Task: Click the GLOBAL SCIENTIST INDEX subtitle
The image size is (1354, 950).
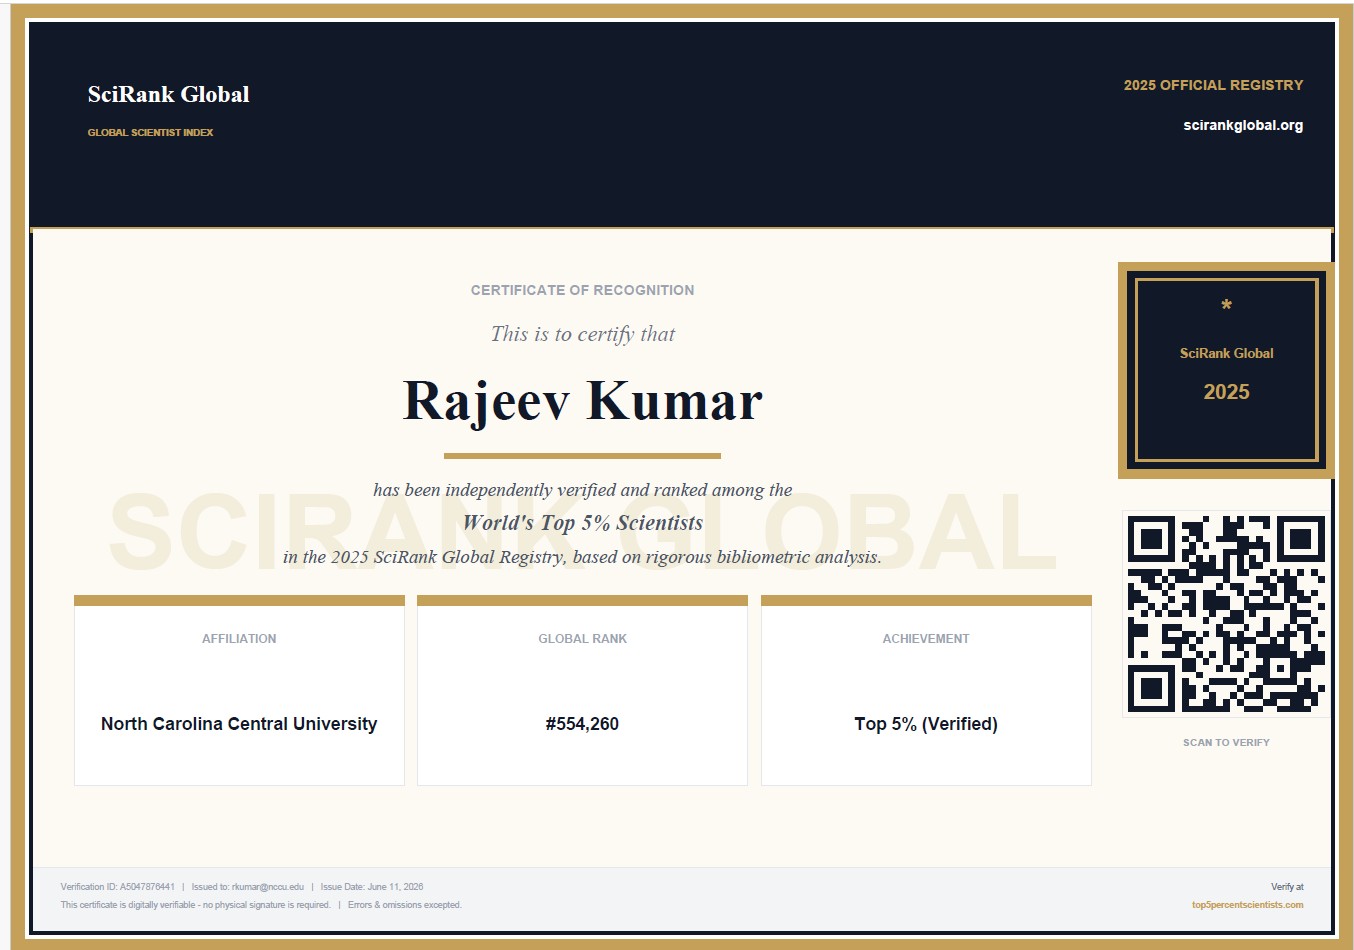Action: click(150, 132)
